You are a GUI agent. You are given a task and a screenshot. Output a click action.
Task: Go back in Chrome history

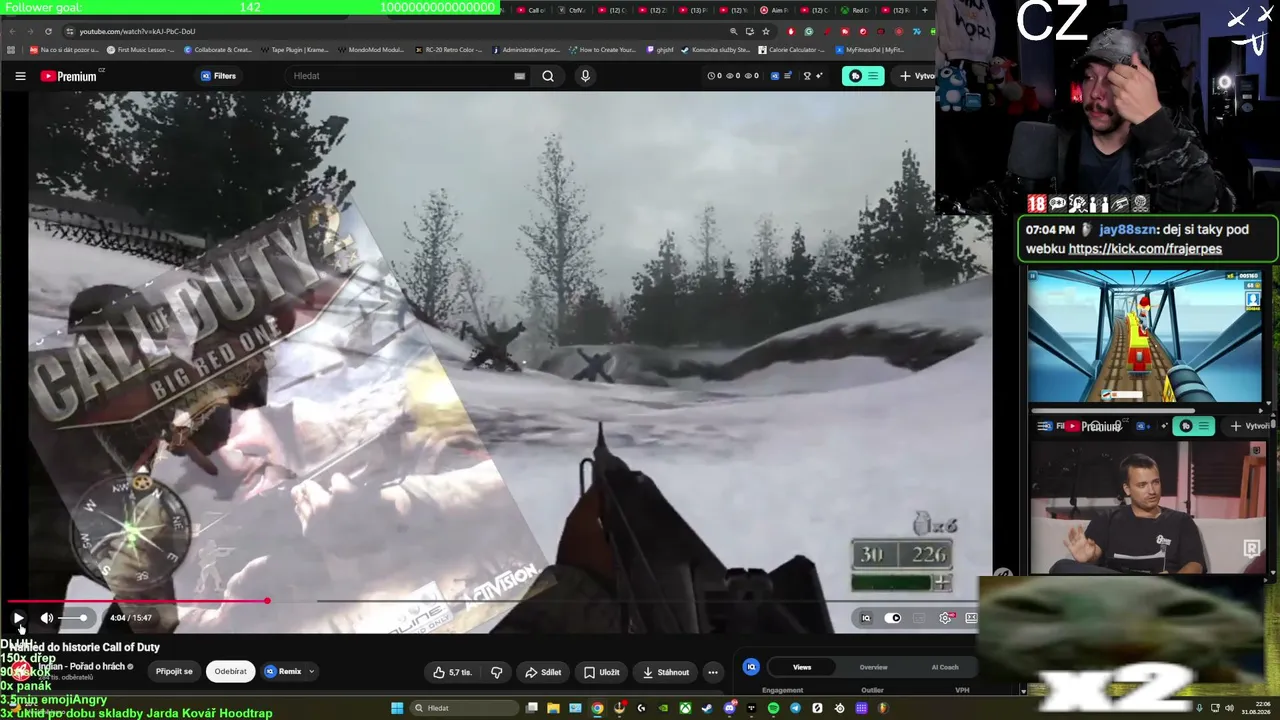click(11, 31)
